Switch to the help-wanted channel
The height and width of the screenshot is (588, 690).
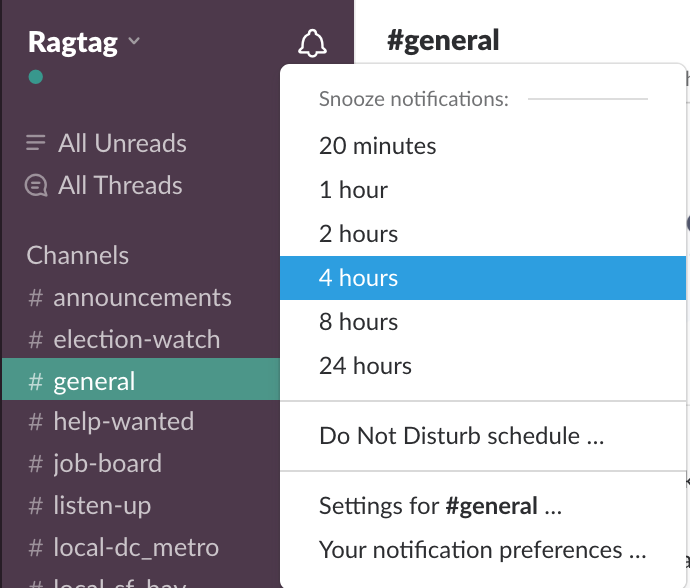coord(123,421)
